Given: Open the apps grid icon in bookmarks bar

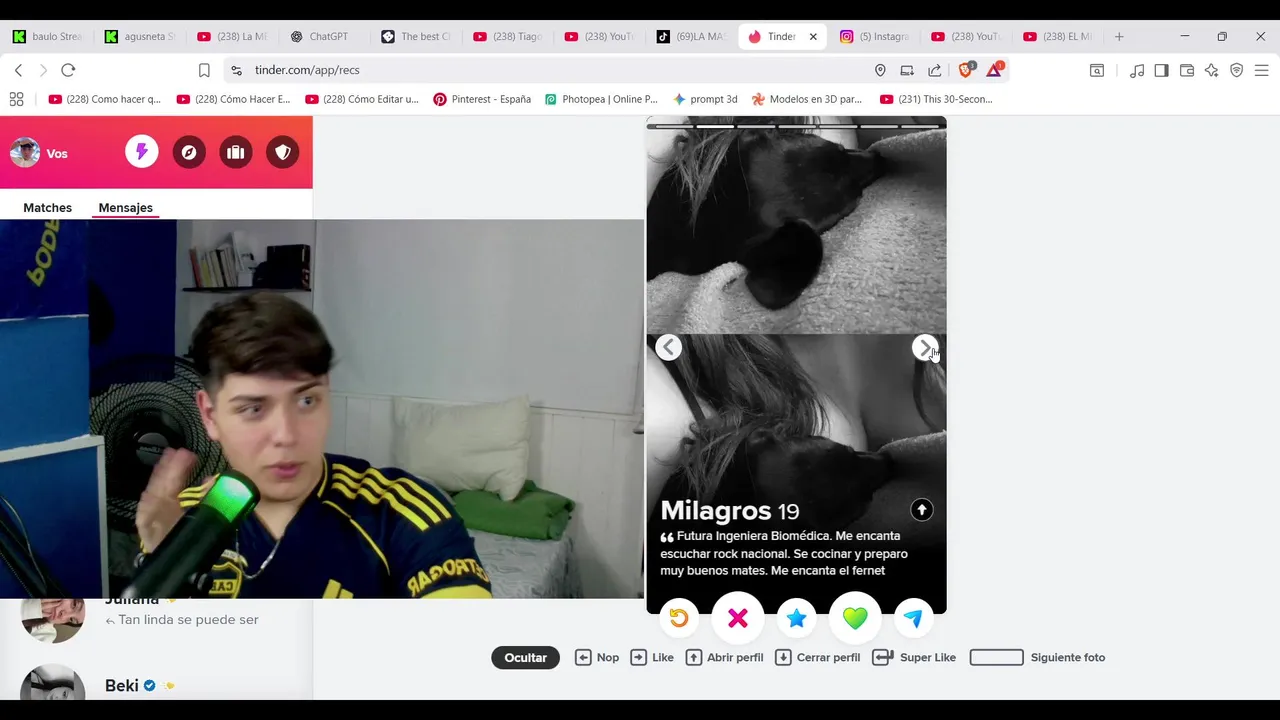Looking at the screenshot, I should point(16,99).
